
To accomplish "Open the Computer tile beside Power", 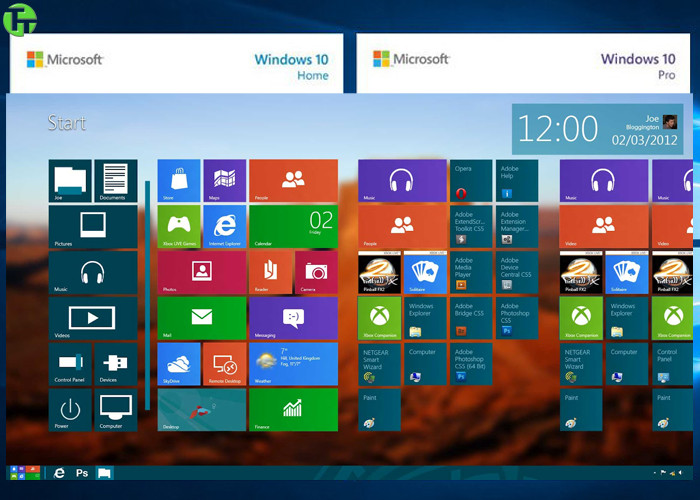I will 116,410.
